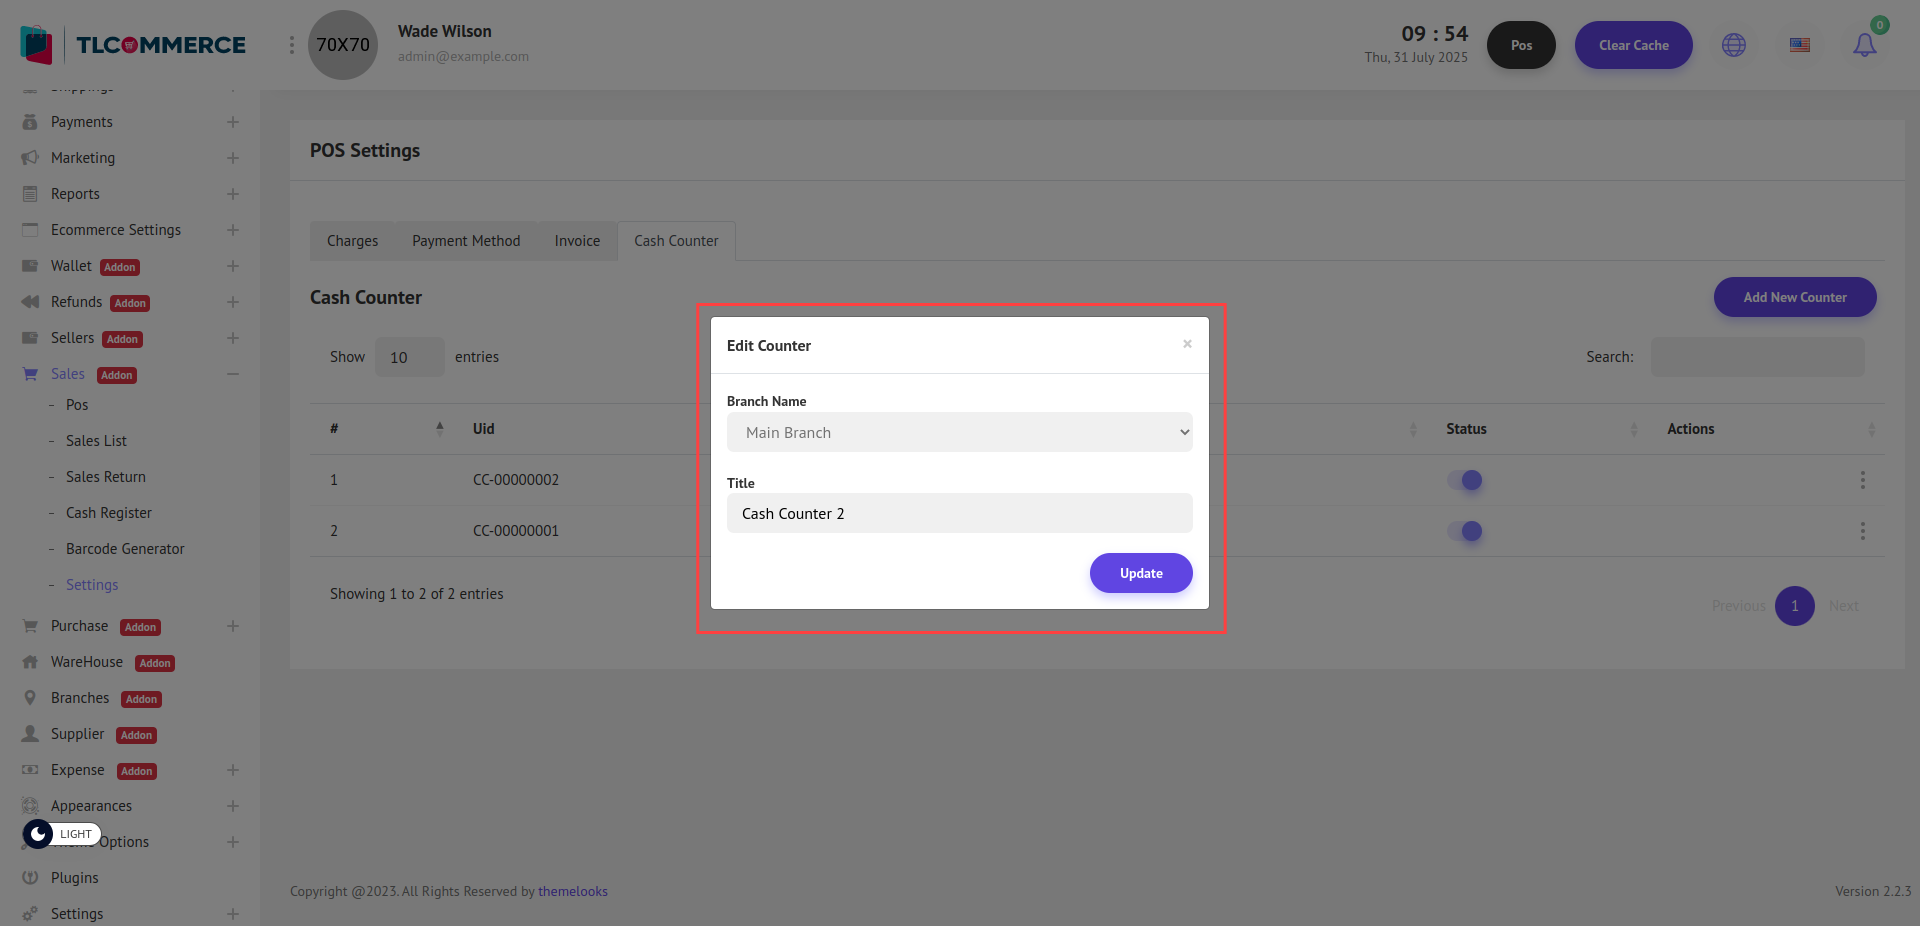Click the three-dot menu beside the logo

(292, 45)
